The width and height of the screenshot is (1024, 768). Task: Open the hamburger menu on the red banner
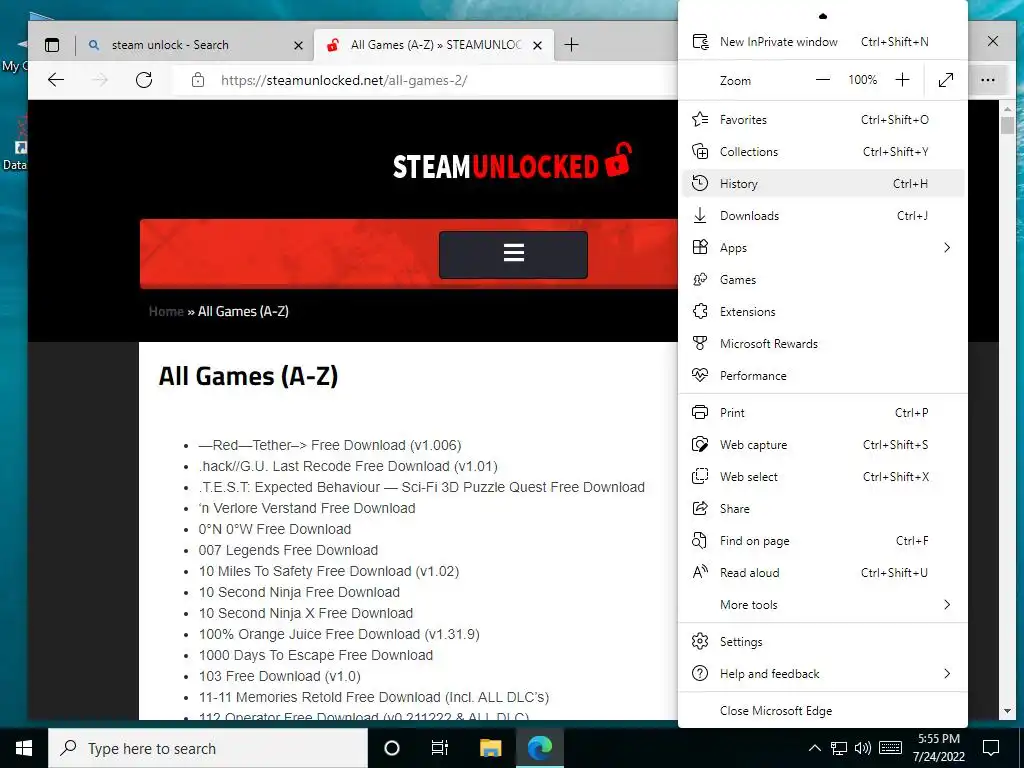pos(513,254)
